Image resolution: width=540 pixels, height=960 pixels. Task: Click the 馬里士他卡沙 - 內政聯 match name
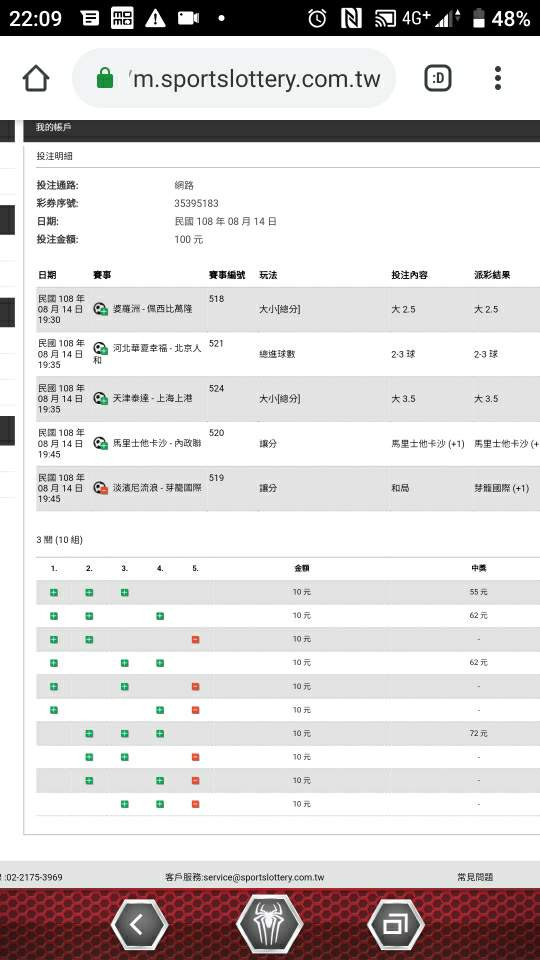point(157,443)
